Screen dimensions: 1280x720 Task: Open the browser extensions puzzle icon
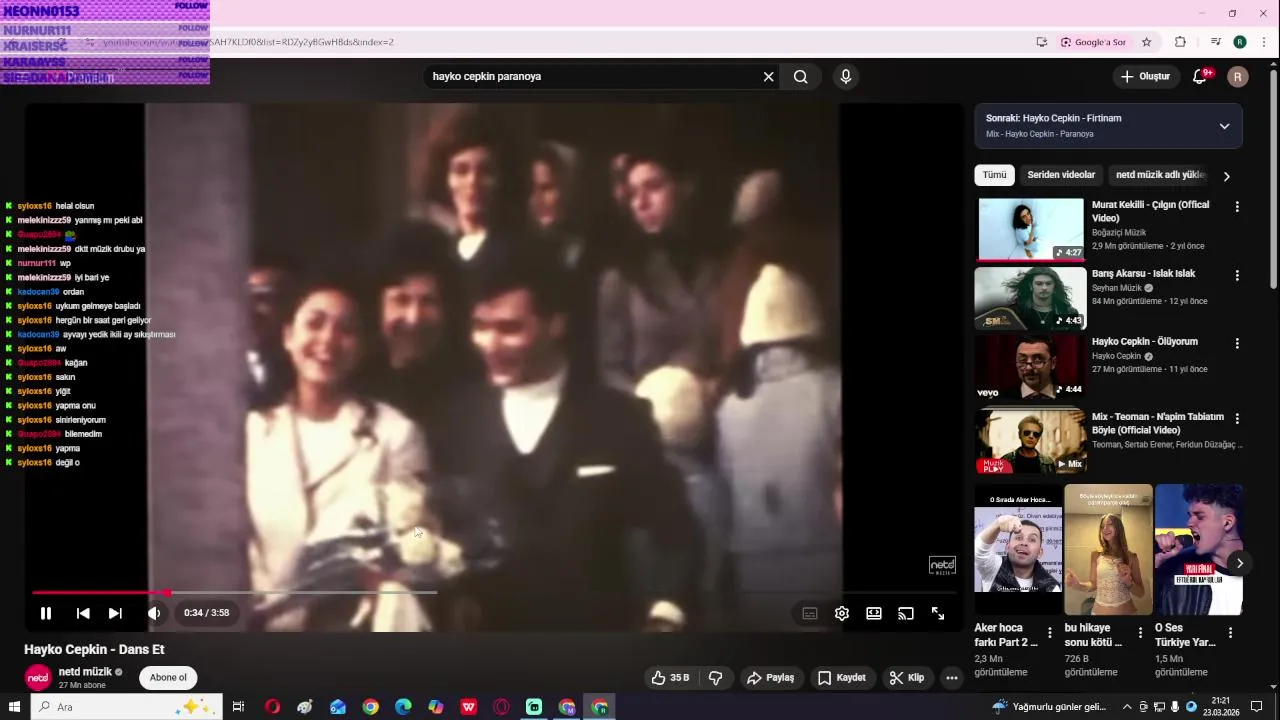(1180, 42)
